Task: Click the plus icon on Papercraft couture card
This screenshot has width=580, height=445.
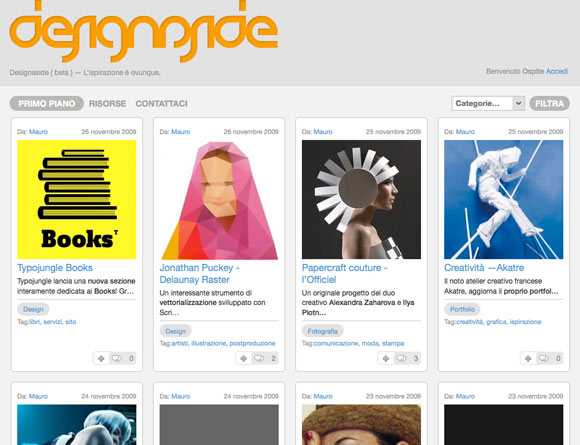Action: [x=386, y=358]
